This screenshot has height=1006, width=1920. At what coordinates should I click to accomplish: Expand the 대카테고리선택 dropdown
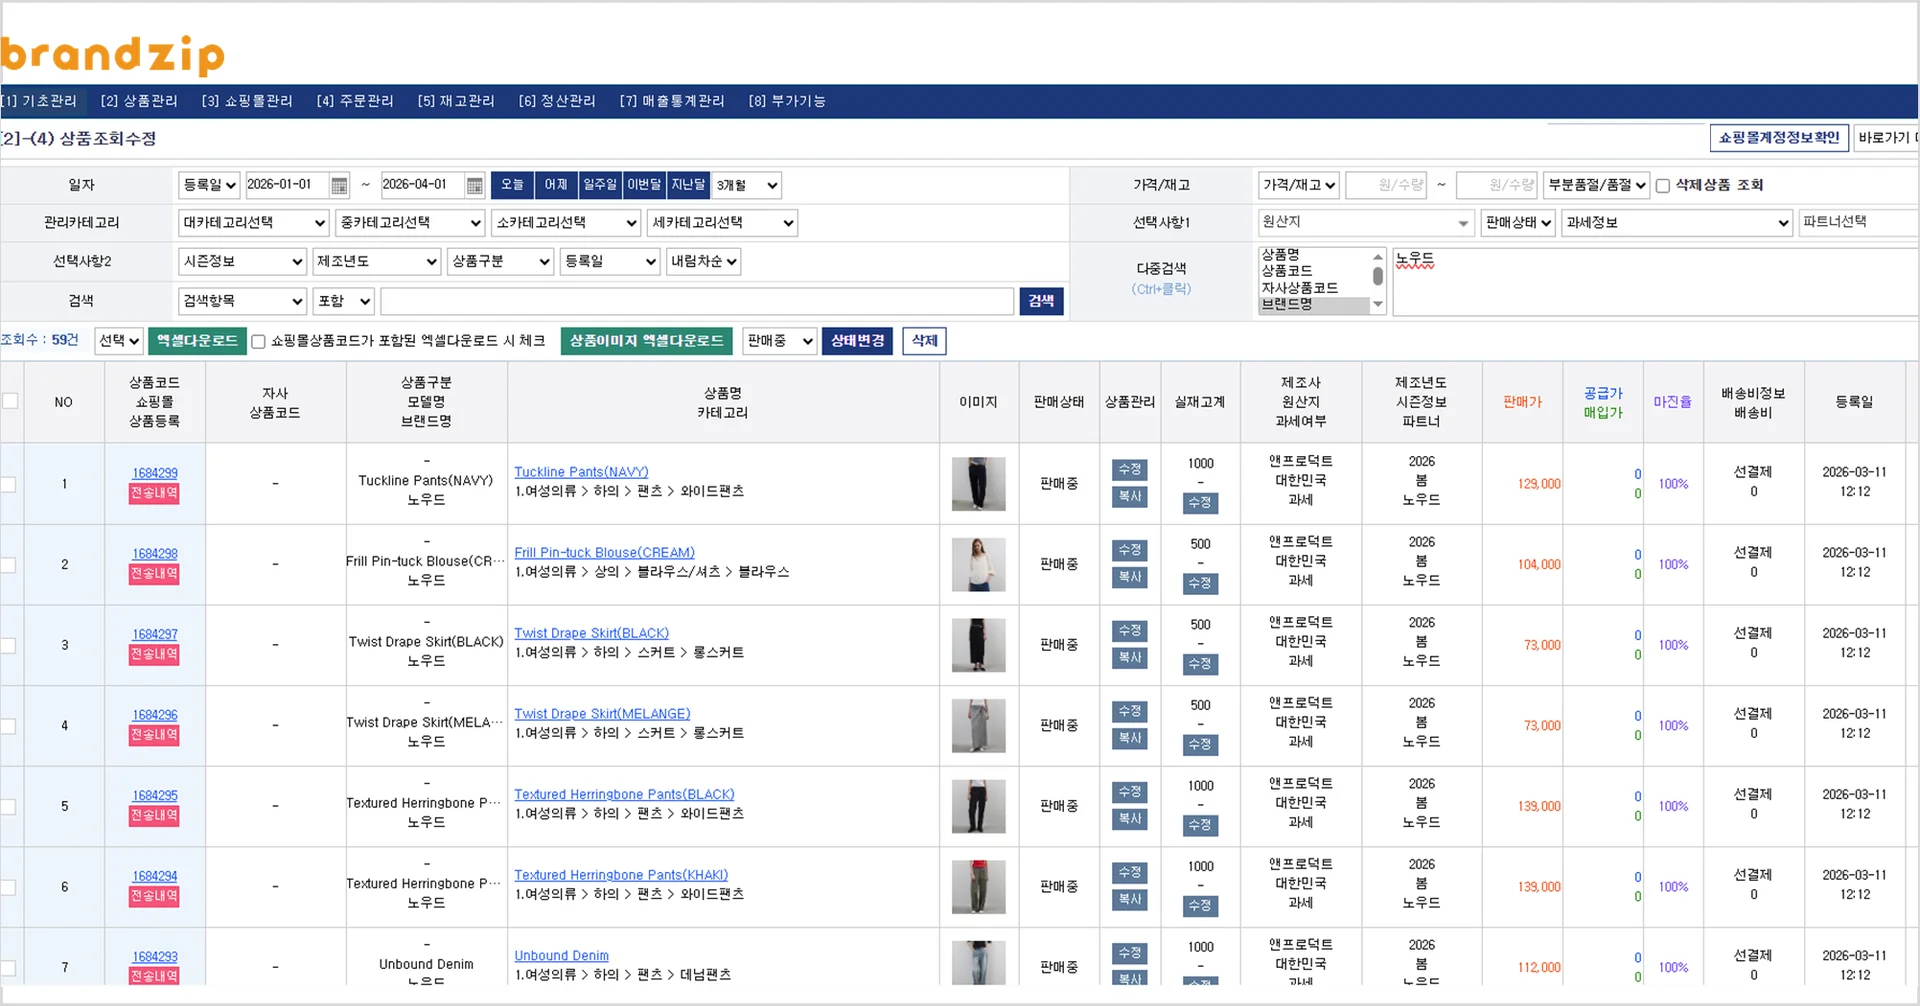click(254, 223)
